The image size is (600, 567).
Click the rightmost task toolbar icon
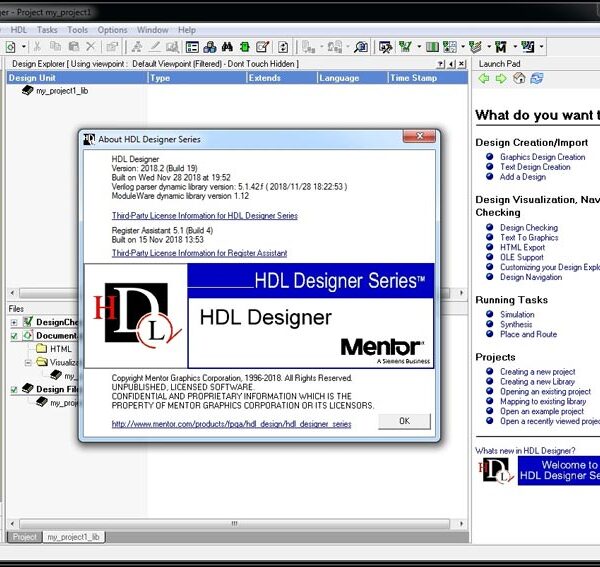528,47
